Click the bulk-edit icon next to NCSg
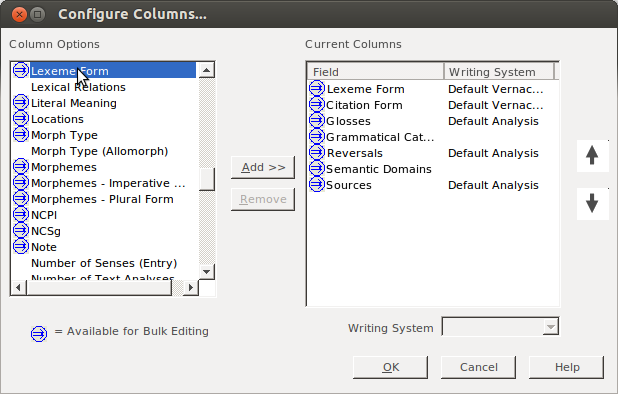Image resolution: width=618 pixels, height=394 pixels. [x=20, y=230]
